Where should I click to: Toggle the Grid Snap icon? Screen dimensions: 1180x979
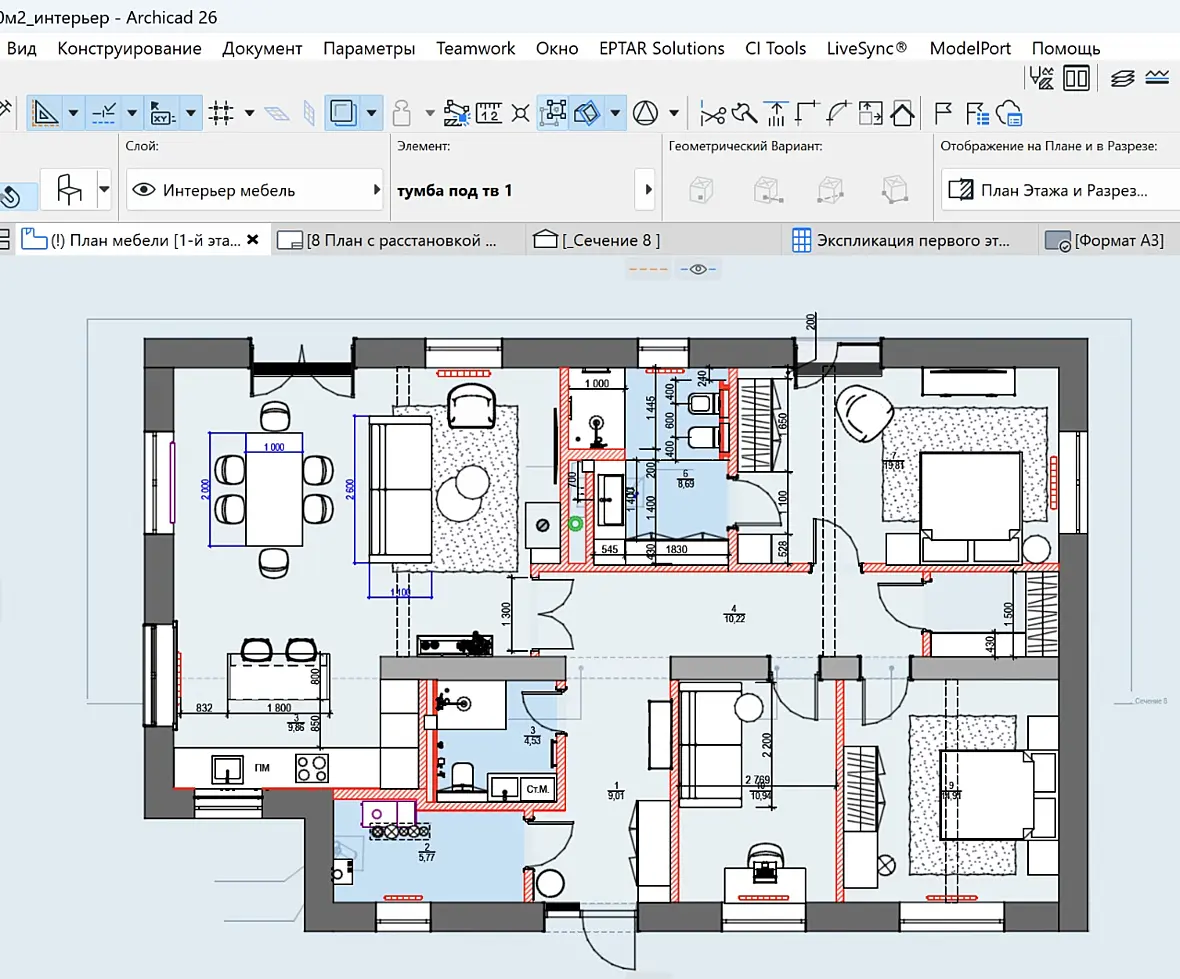click(x=220, y=114)
